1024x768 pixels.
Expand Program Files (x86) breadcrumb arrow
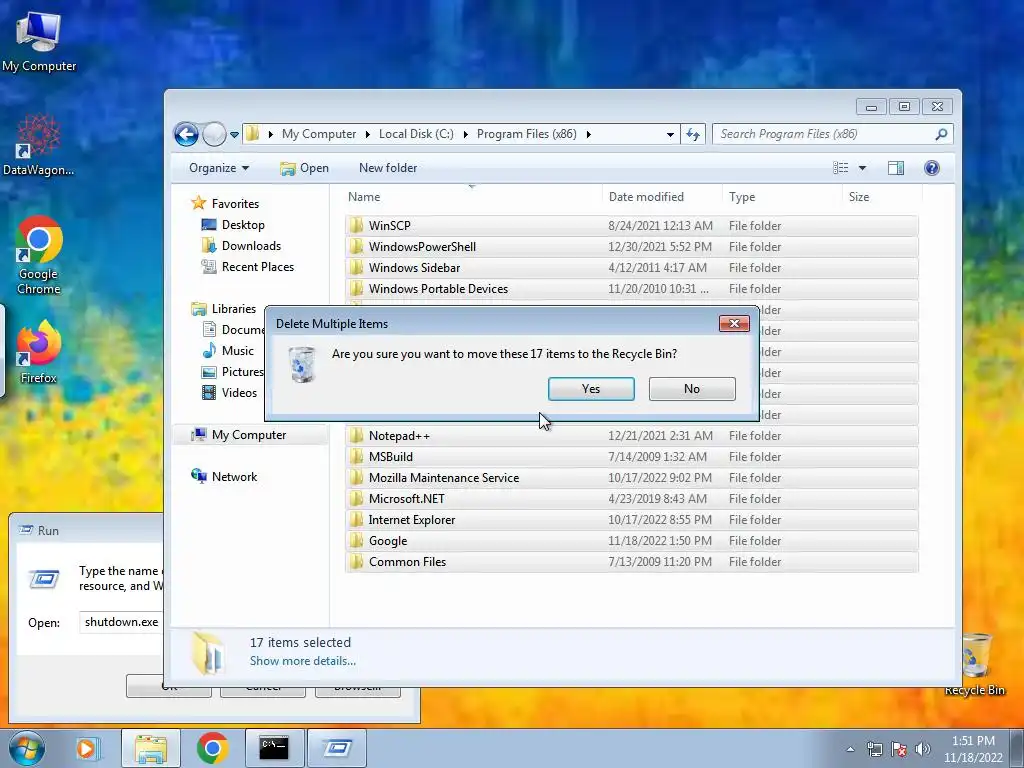[x=588, y=134]
